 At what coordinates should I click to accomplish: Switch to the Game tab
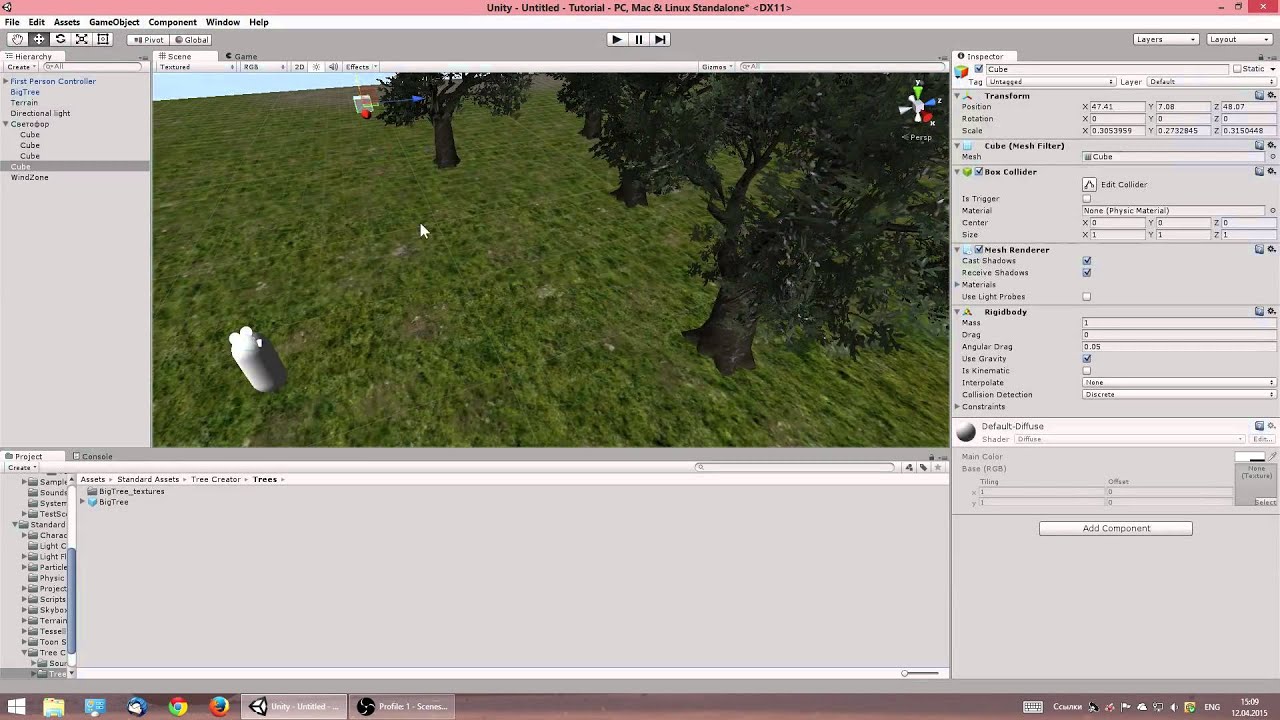tap(241, 56)
